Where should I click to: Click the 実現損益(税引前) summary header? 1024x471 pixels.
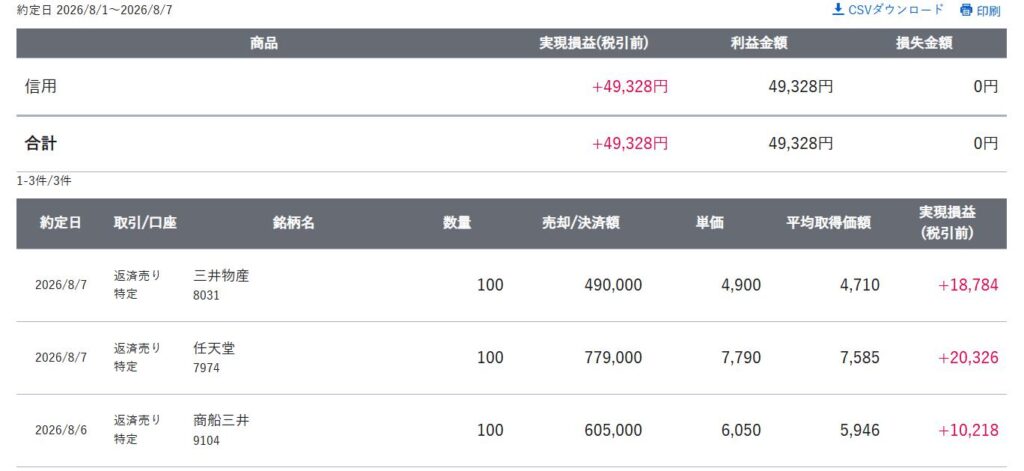(594, 44)
